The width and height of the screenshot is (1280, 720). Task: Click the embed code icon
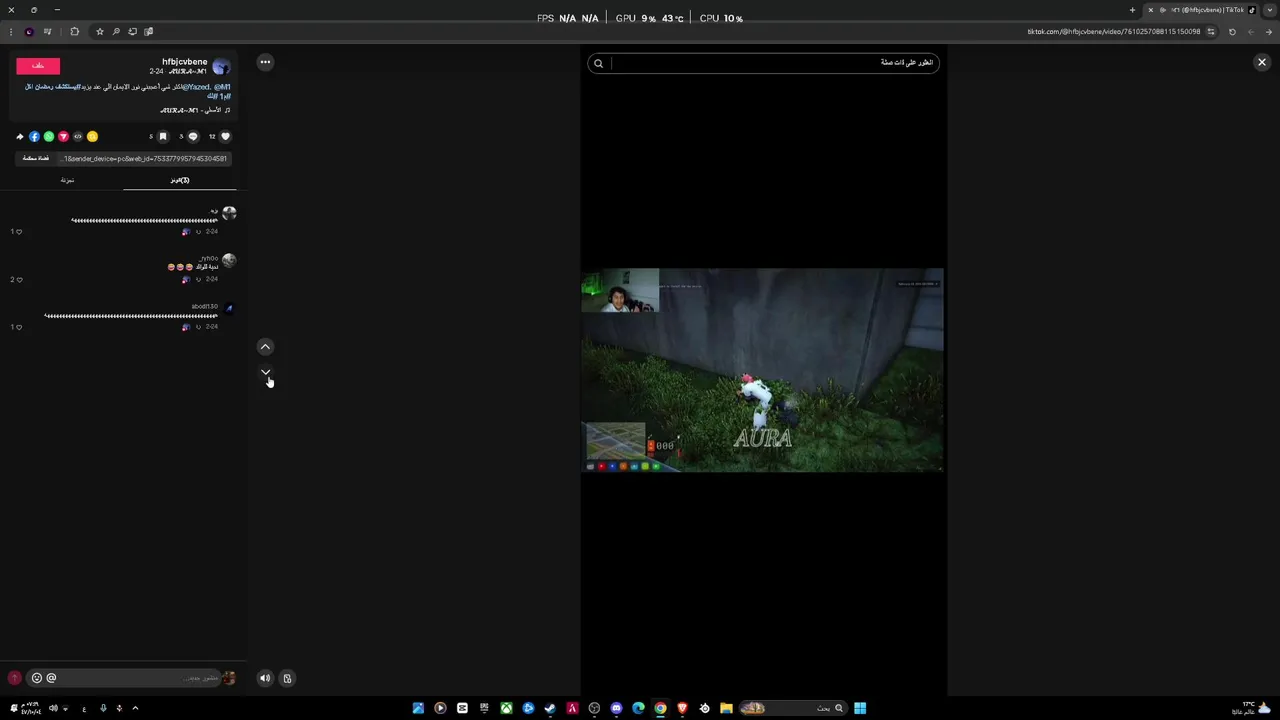pos(78,136)
